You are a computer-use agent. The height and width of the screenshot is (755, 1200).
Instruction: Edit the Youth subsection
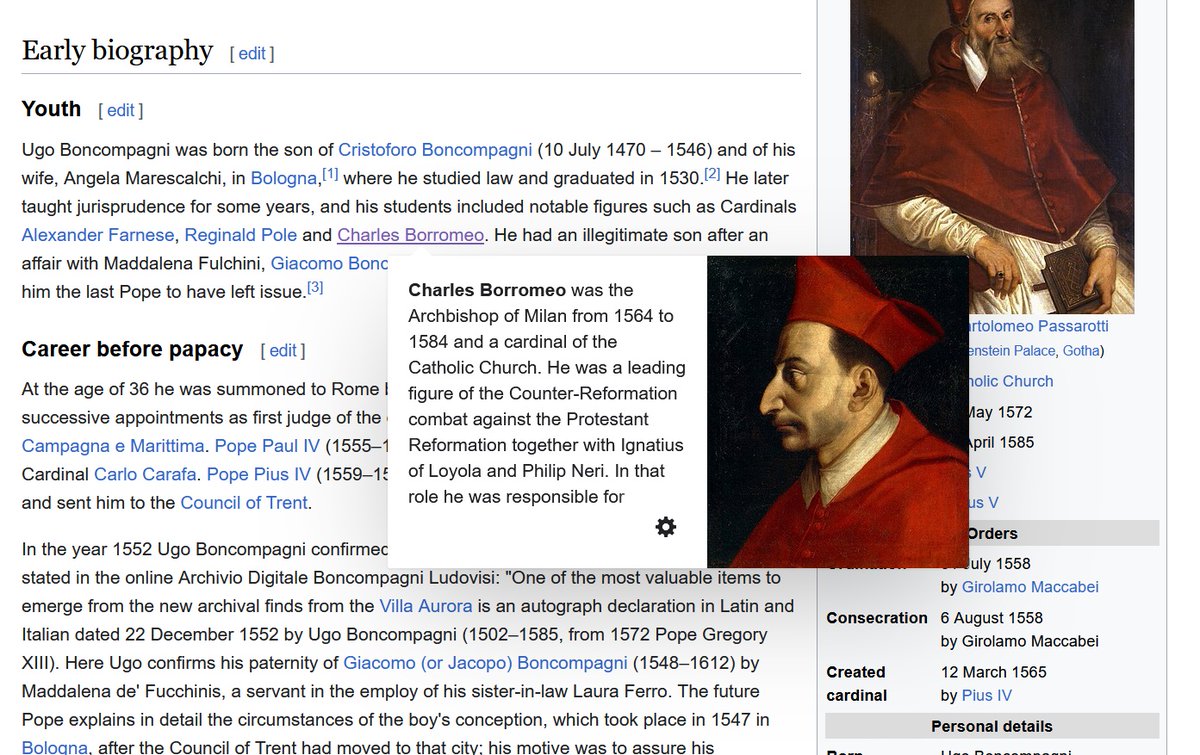pyautogui.click(x=120, y=110)
